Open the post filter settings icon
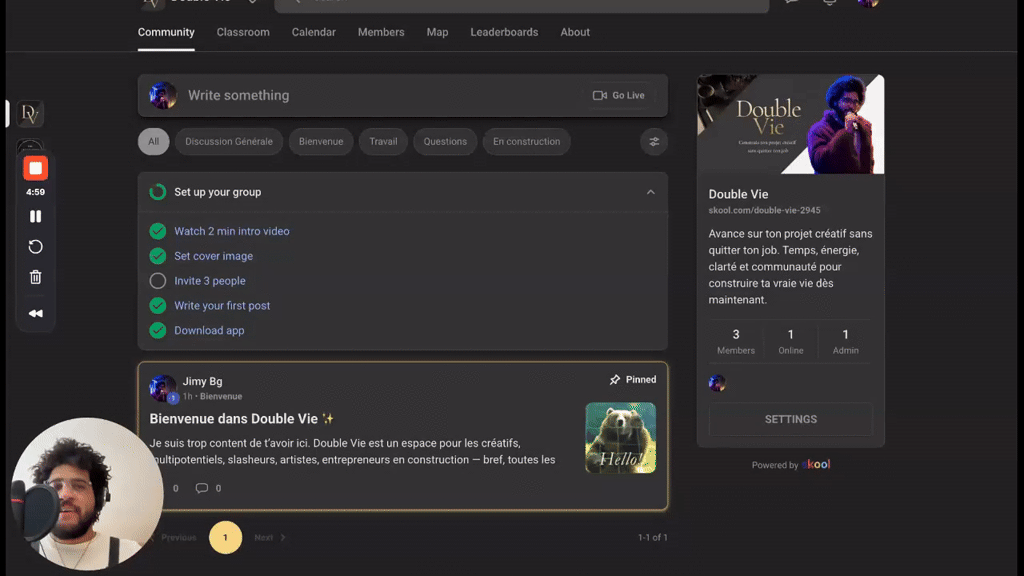This screenshot has width=1024, height=576. click(x=654, y=142)
